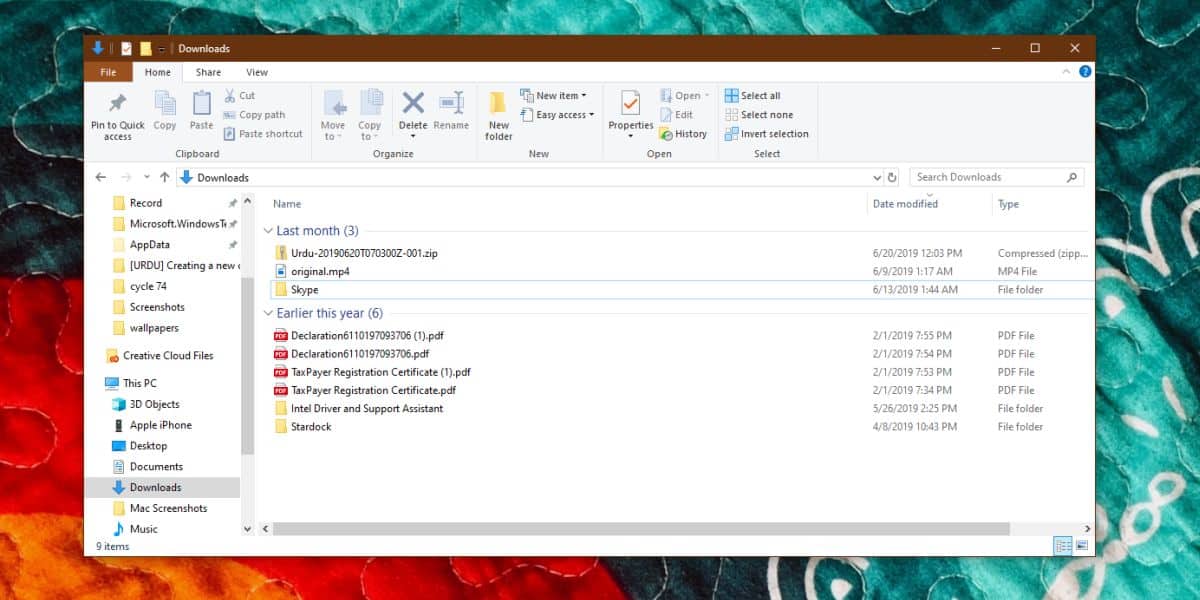Image resolution: width=1200 pixels, height=600 pixels.
Task: Click the red X Delete icon
Action: tap(413, 103)
